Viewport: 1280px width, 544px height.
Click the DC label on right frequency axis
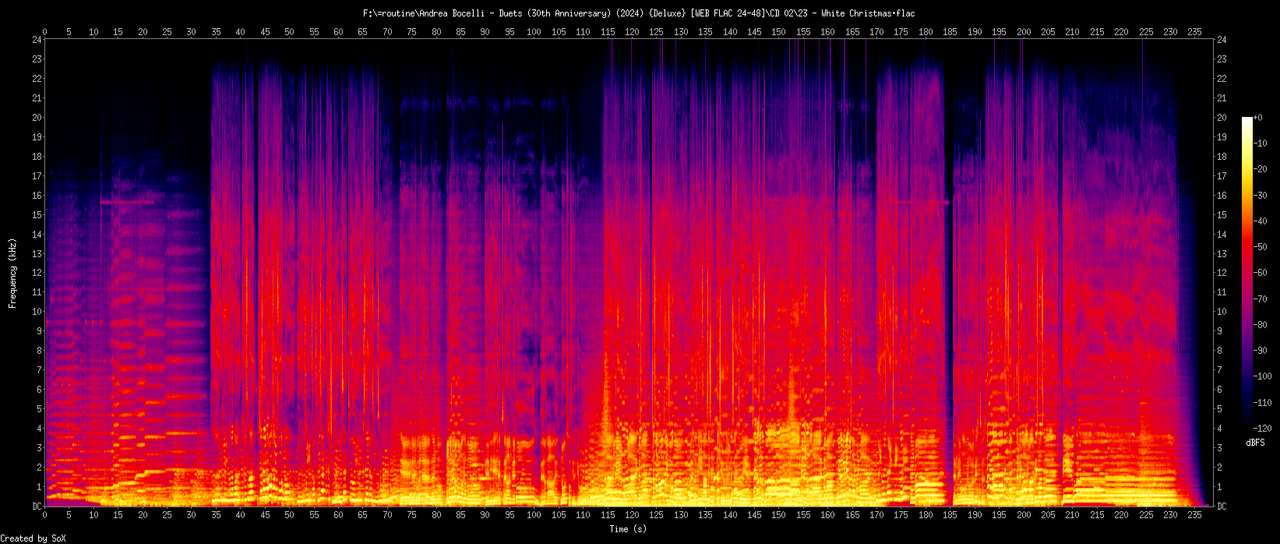coord(1224,507)
